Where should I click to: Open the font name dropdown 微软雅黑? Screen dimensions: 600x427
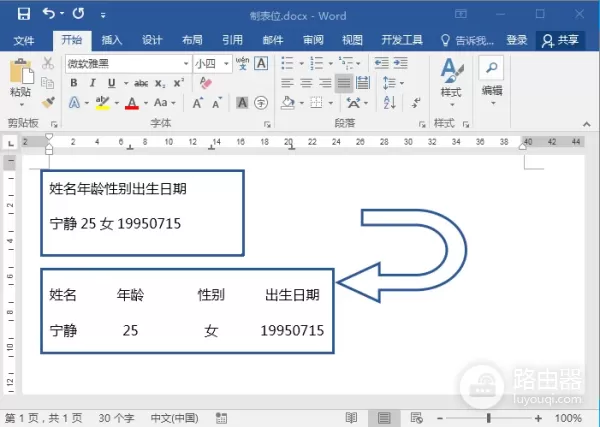pyautogui.click(x=186, y=64)
